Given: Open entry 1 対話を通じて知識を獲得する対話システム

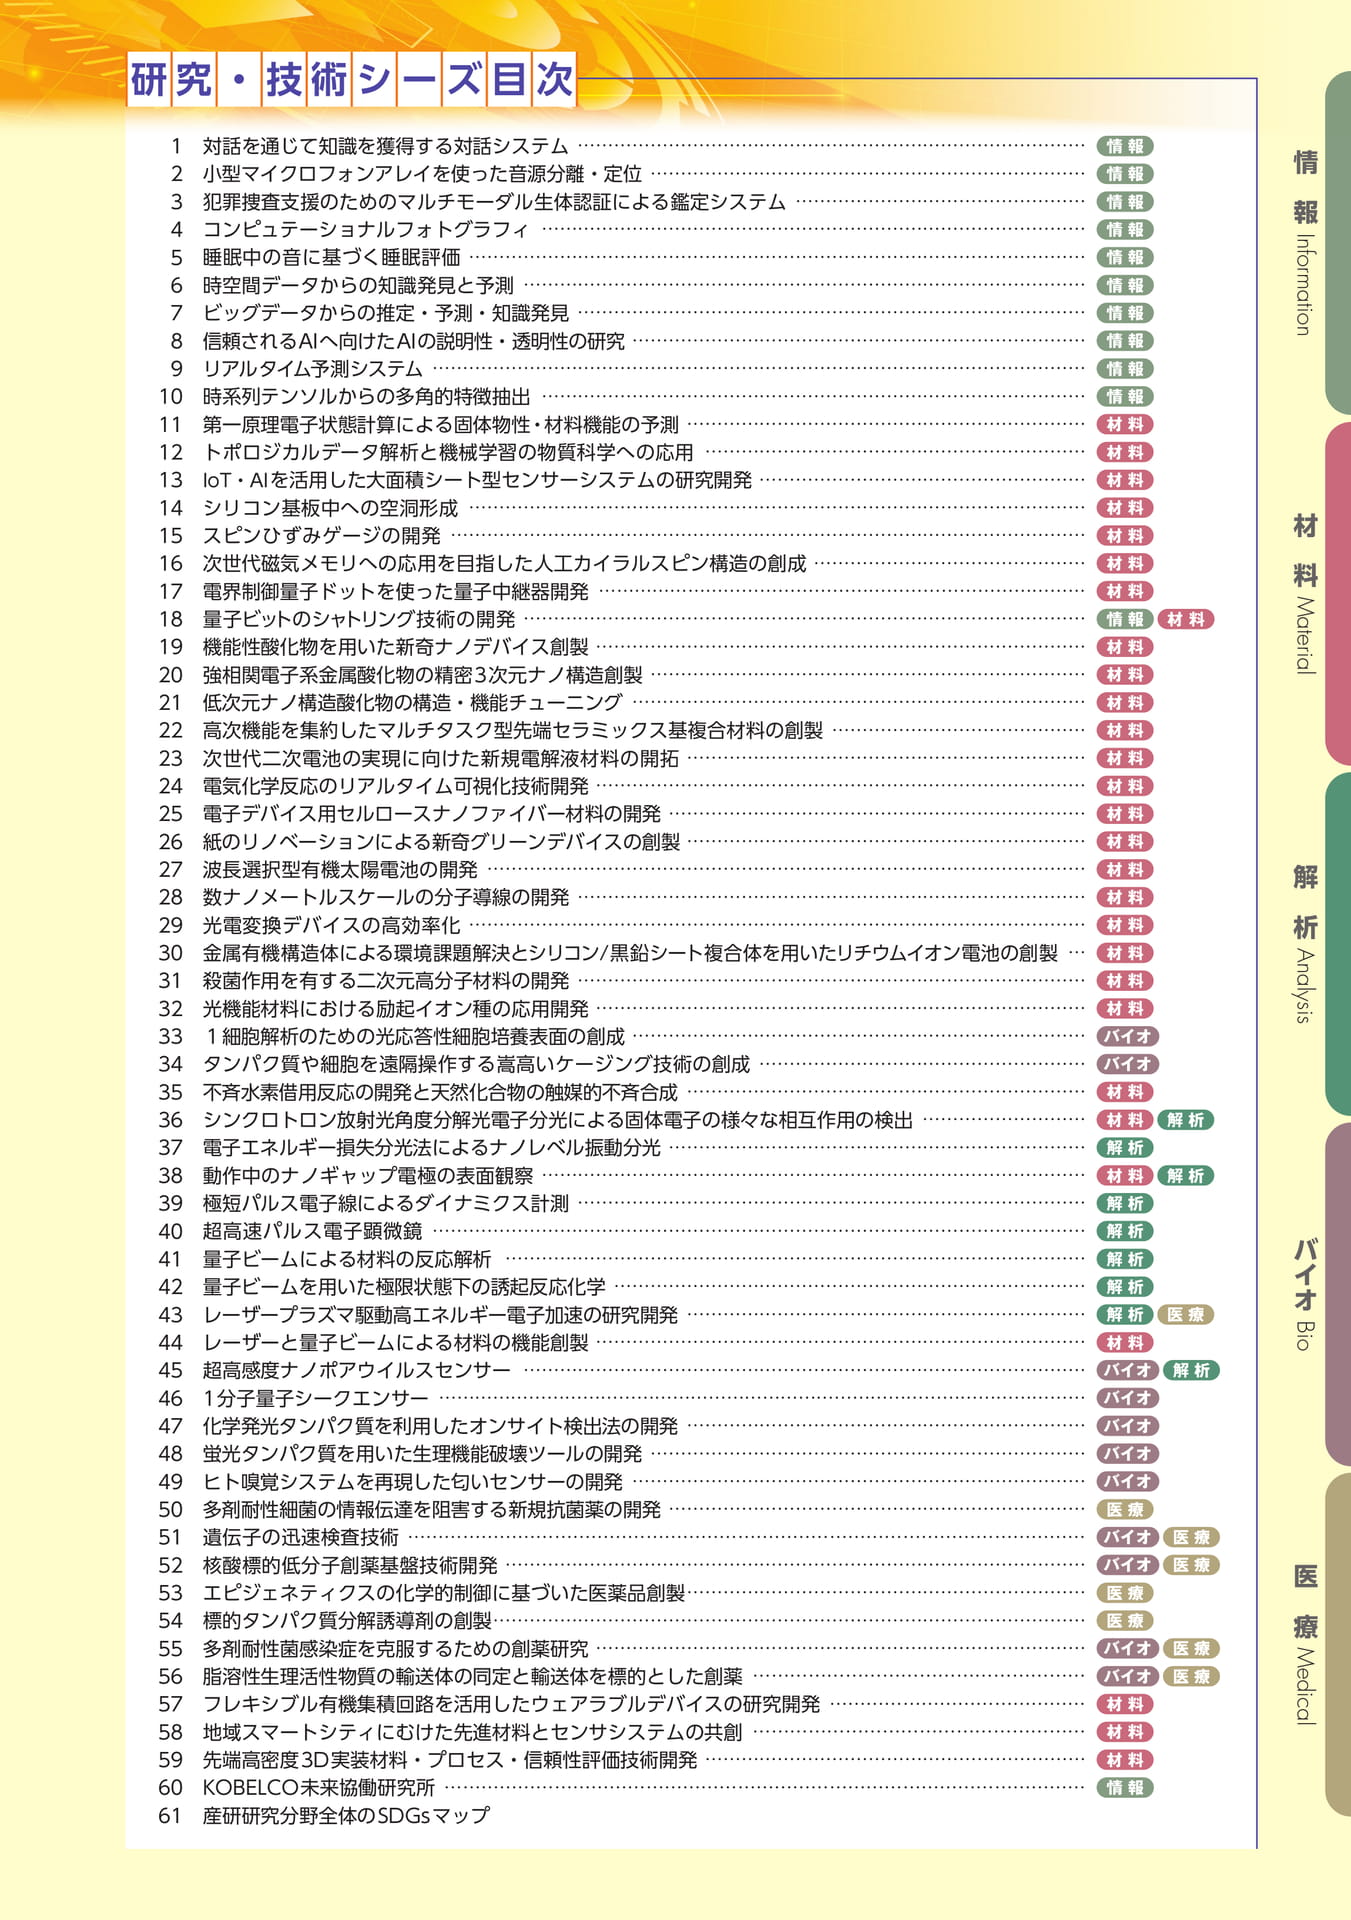Looking at the screenshot, I should point(385,146).
